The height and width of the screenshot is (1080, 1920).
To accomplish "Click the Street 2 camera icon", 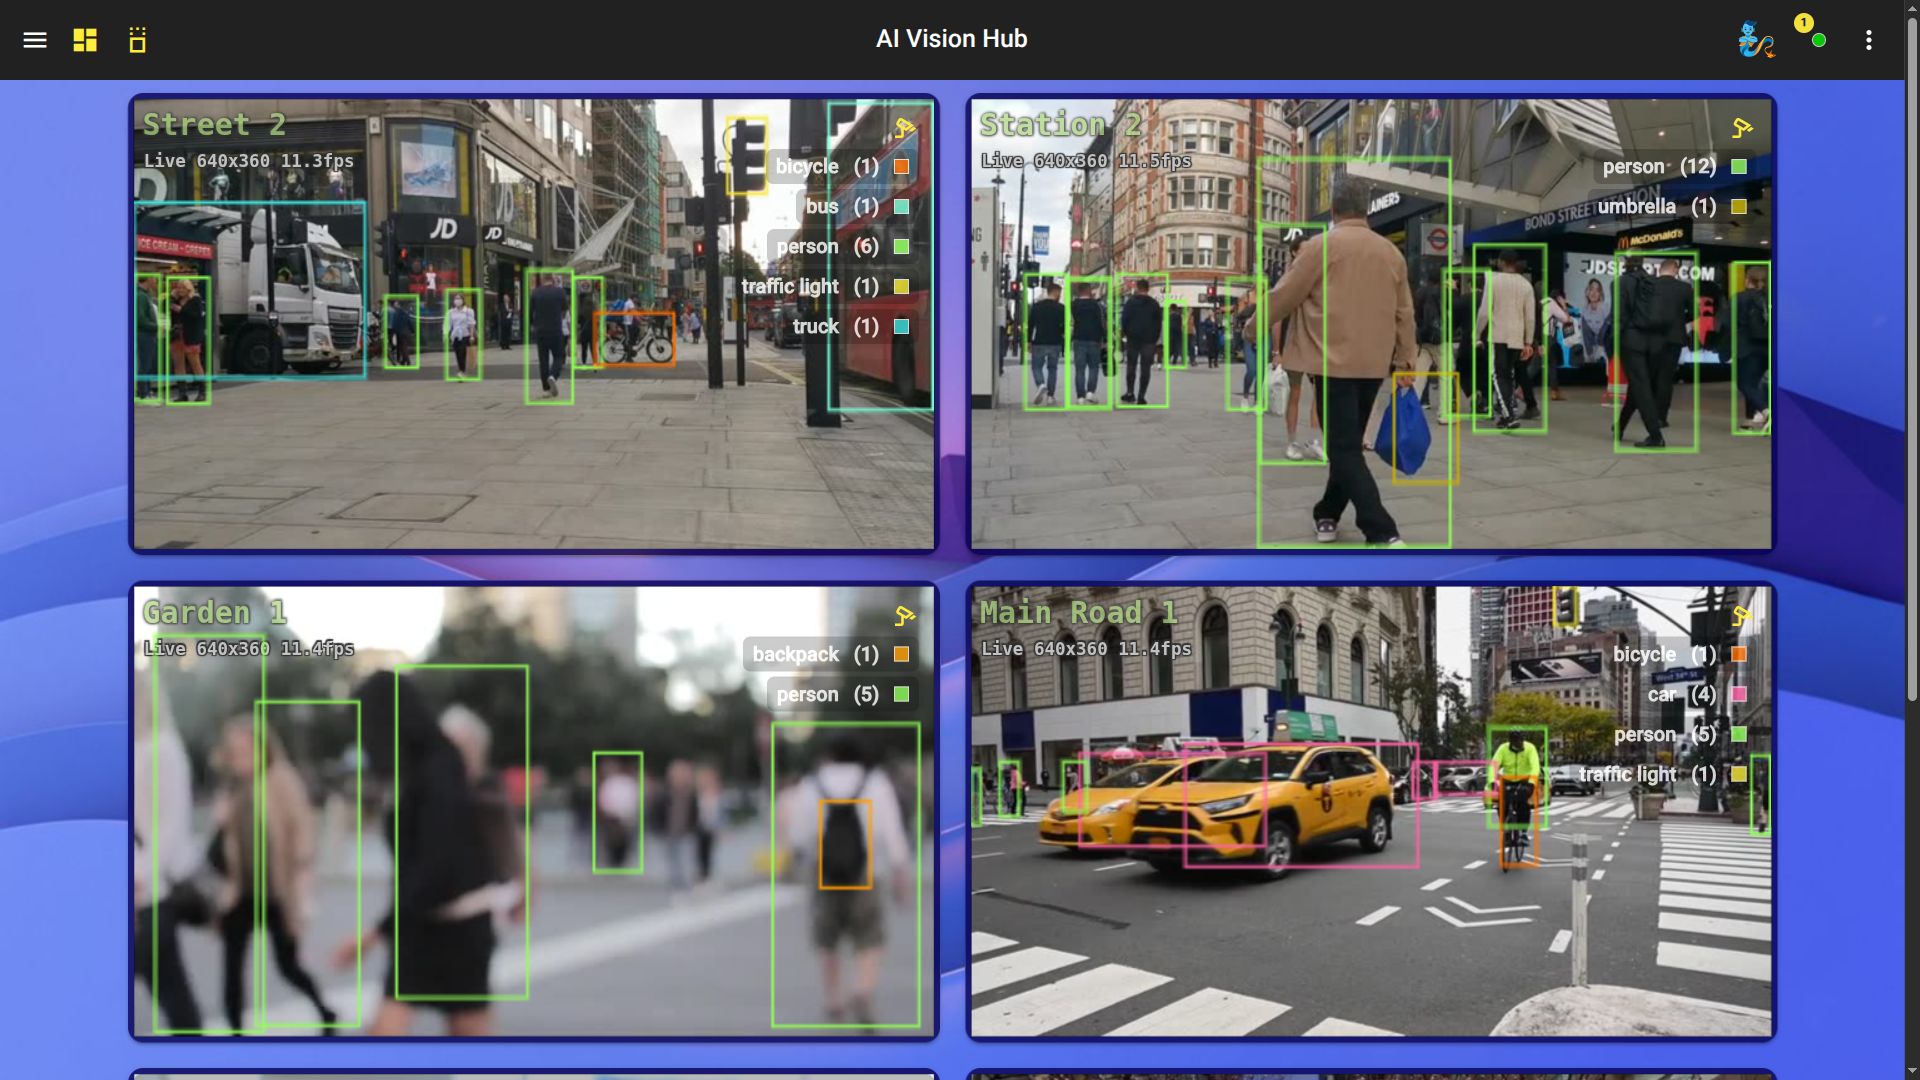I will pyautogui.click(x=904, y=128).
